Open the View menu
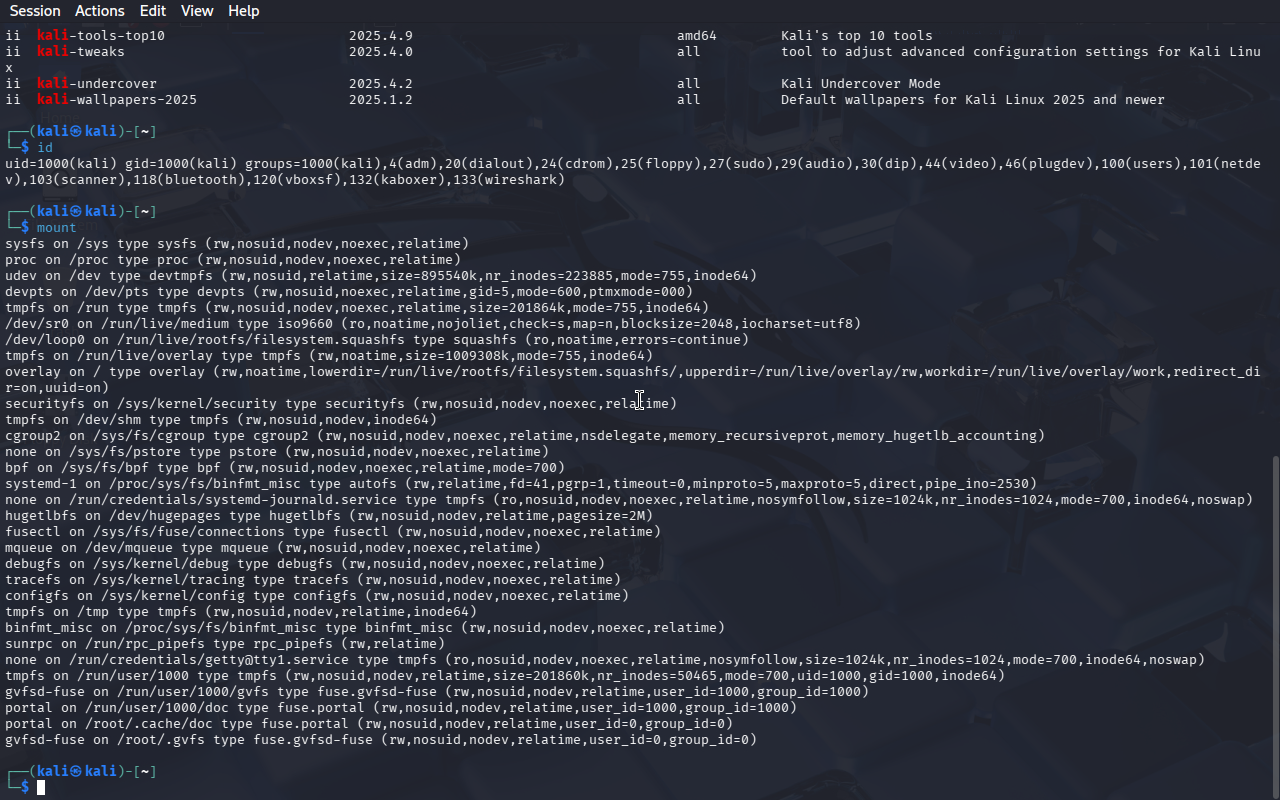The image size is (1280, 800). [197, 11]
